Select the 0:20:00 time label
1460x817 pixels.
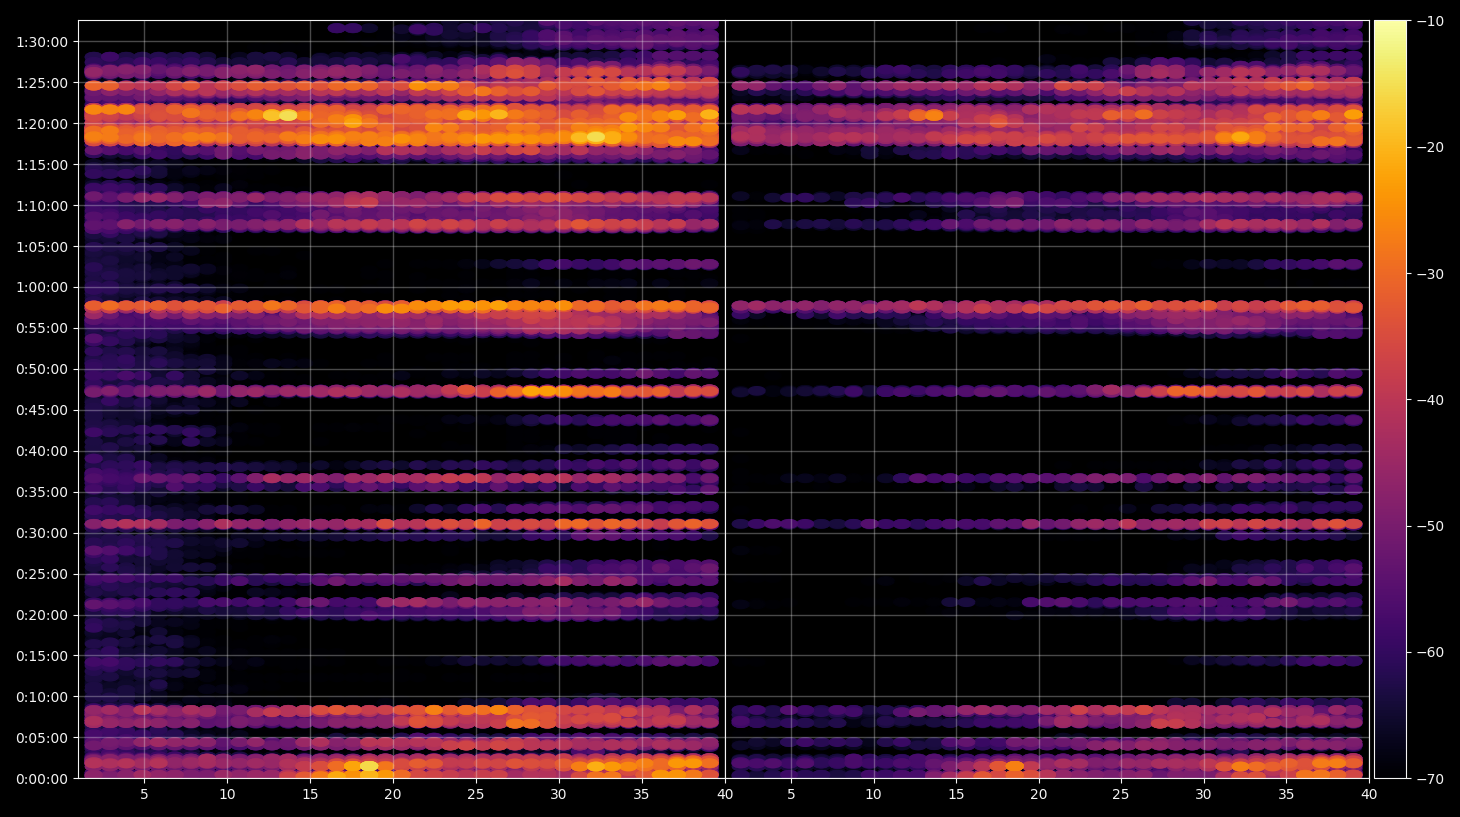(x=42, y=616)
